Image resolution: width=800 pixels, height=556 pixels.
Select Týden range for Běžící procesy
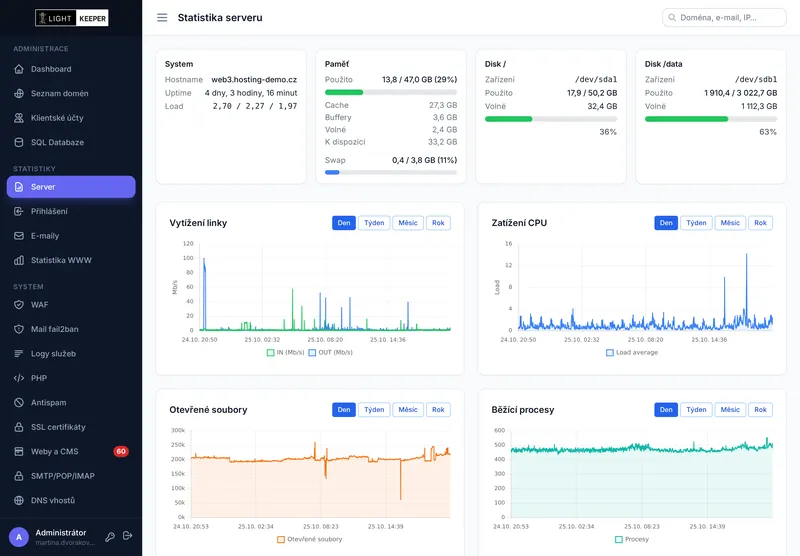[x=696, y=410]
